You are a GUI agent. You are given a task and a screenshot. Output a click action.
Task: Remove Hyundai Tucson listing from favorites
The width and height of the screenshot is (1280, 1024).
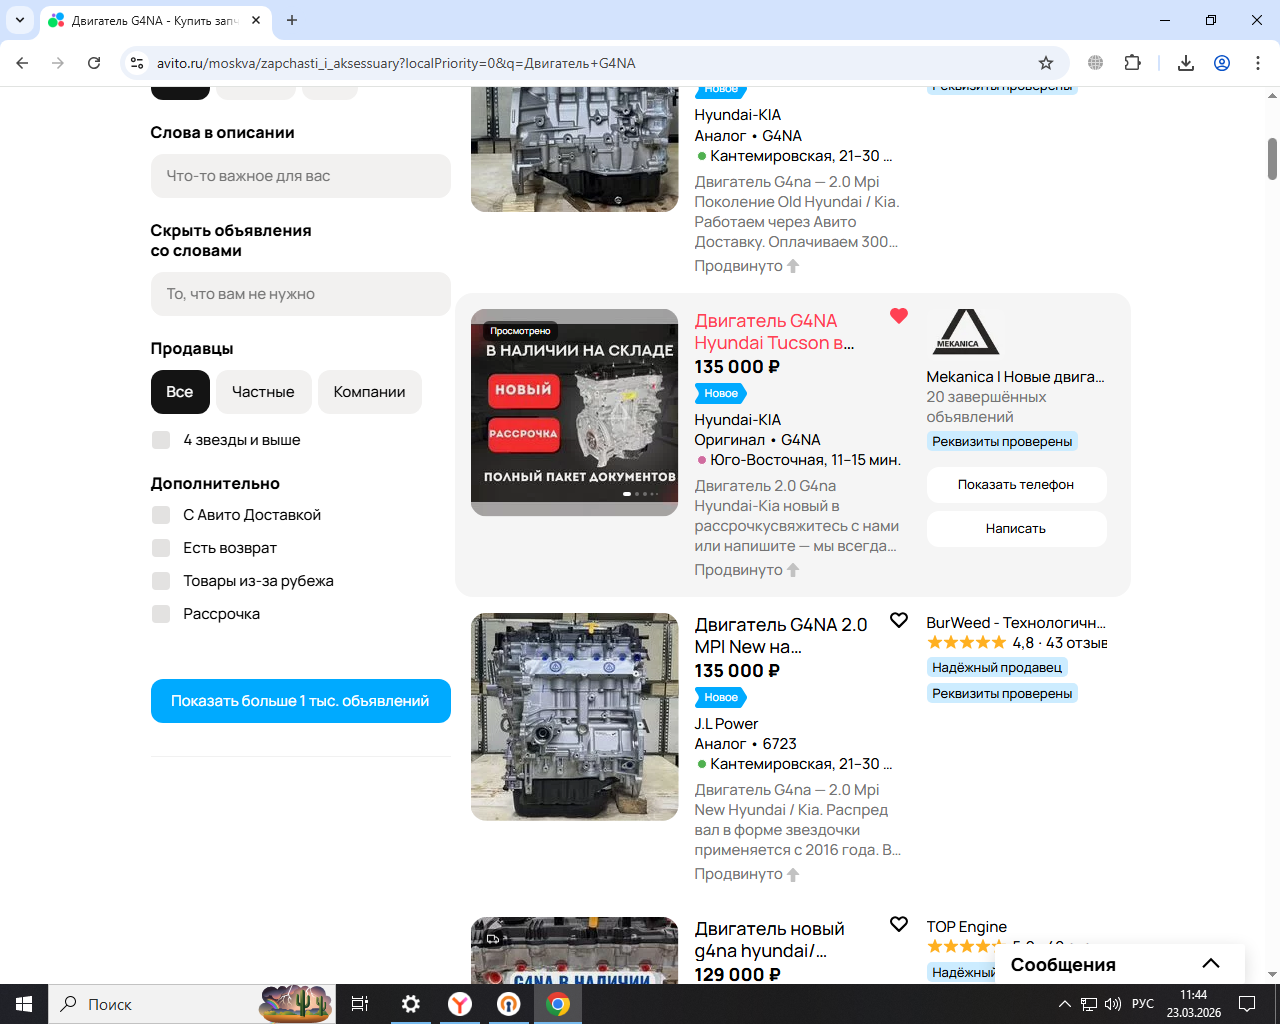click(x=899, y=316)
